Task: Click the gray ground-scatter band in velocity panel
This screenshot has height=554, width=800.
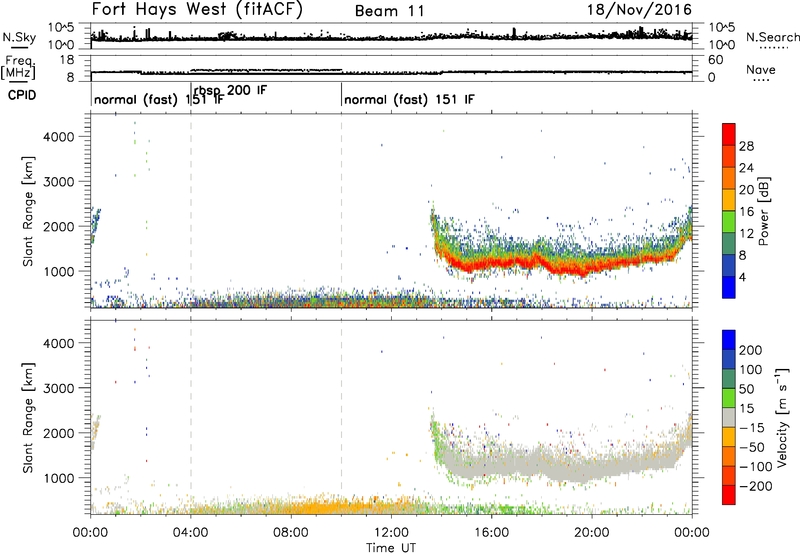Action: click(561, 465)
